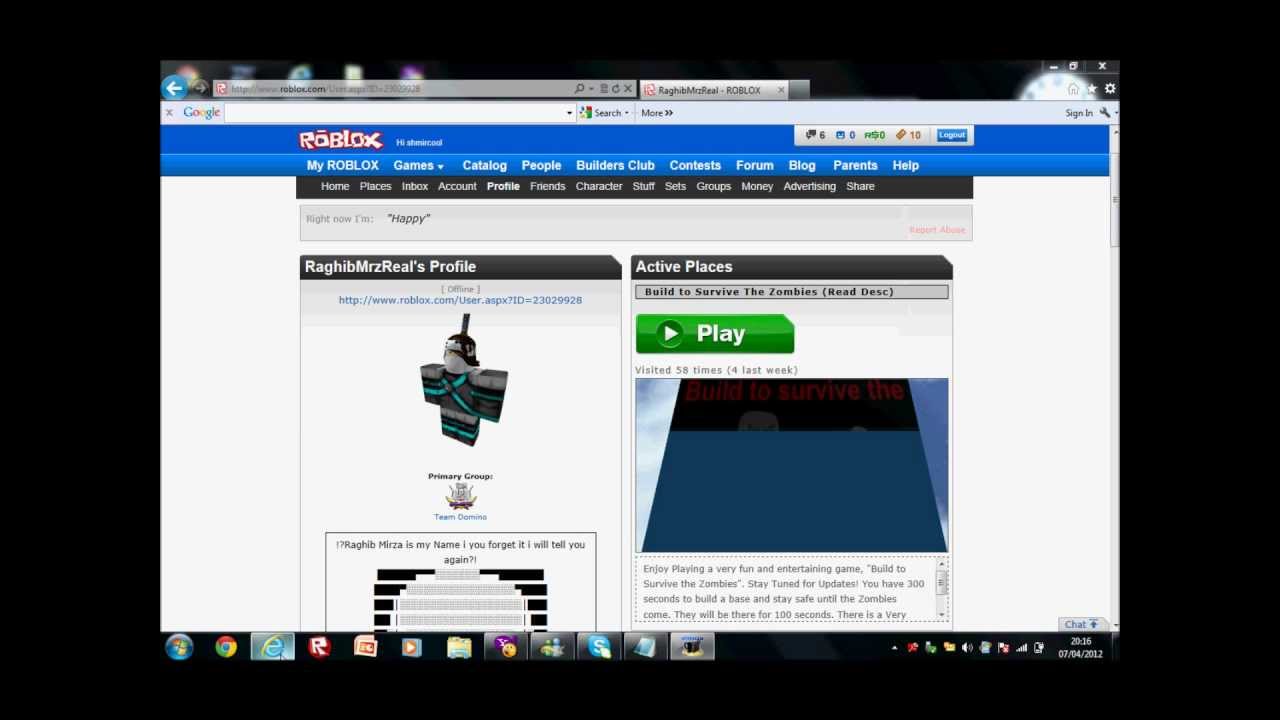Switch to the Money sub-tab
The width and height of the screenshot is (1280, 720).
[757, 186]
